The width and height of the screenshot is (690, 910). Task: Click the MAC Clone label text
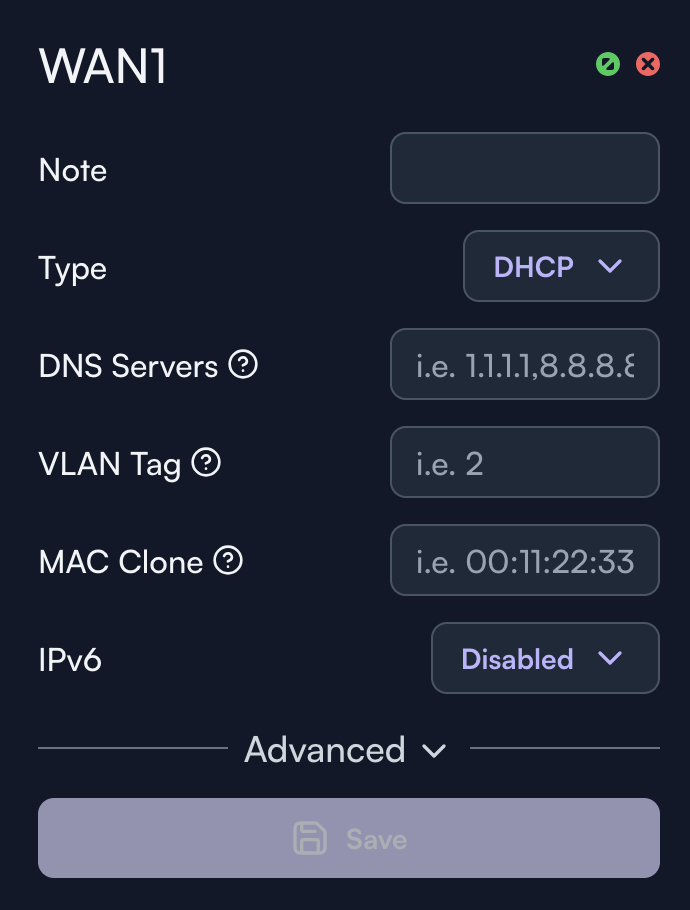click(121, 562)
